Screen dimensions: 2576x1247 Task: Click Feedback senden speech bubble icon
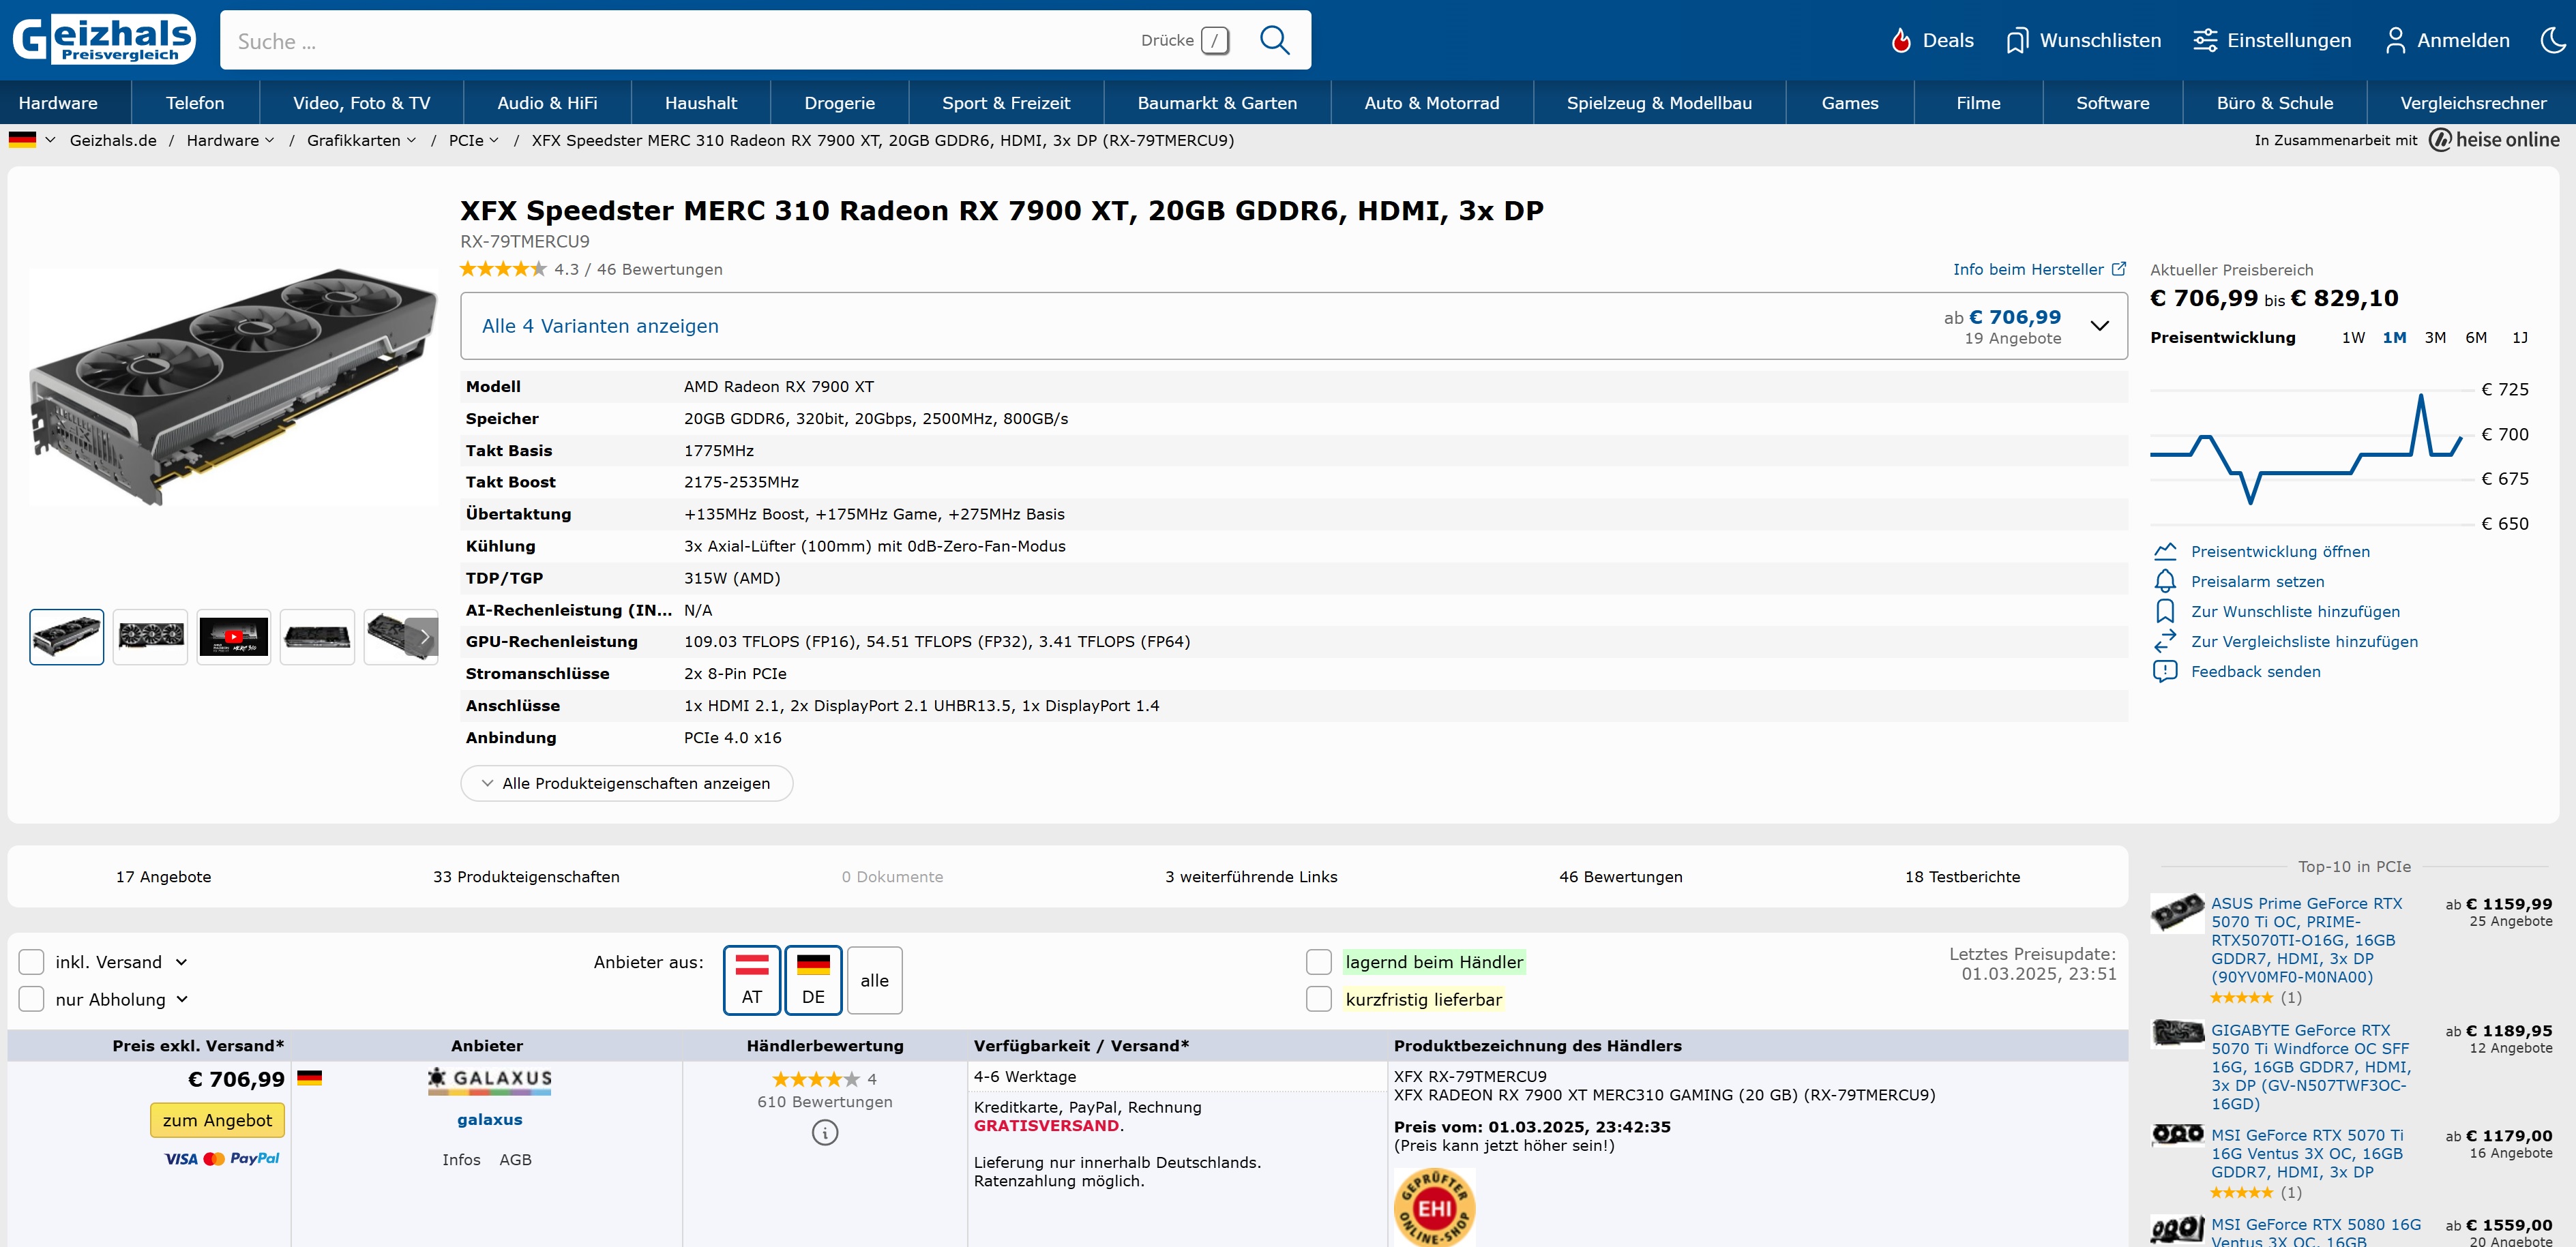2165,671
